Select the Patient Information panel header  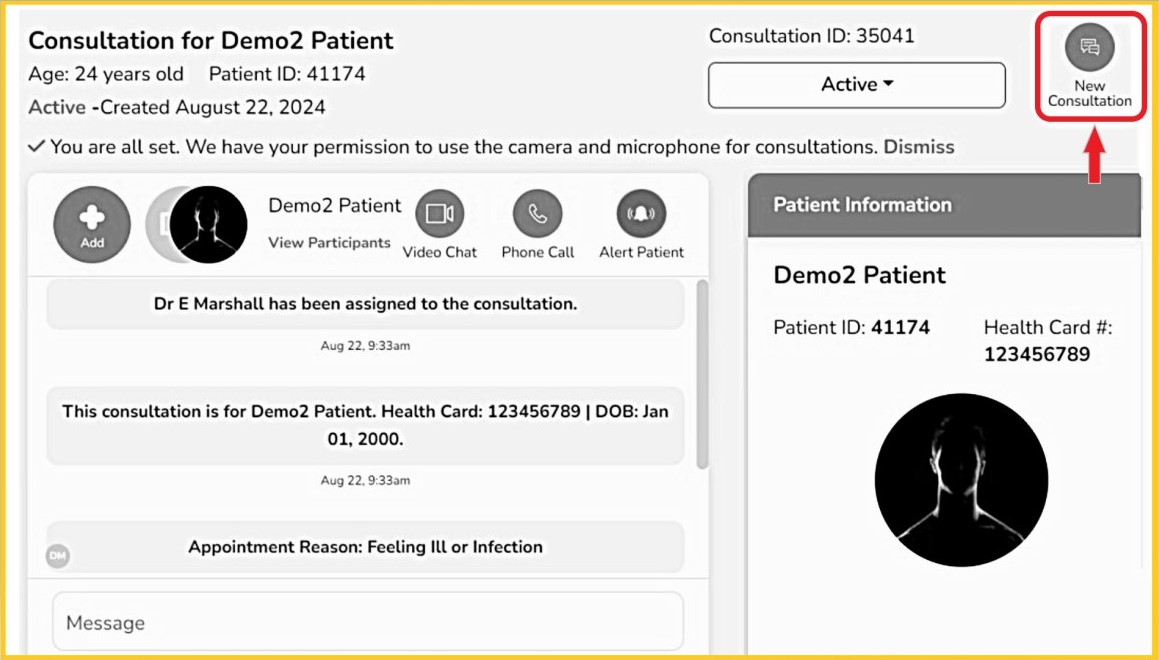point(944,205)
